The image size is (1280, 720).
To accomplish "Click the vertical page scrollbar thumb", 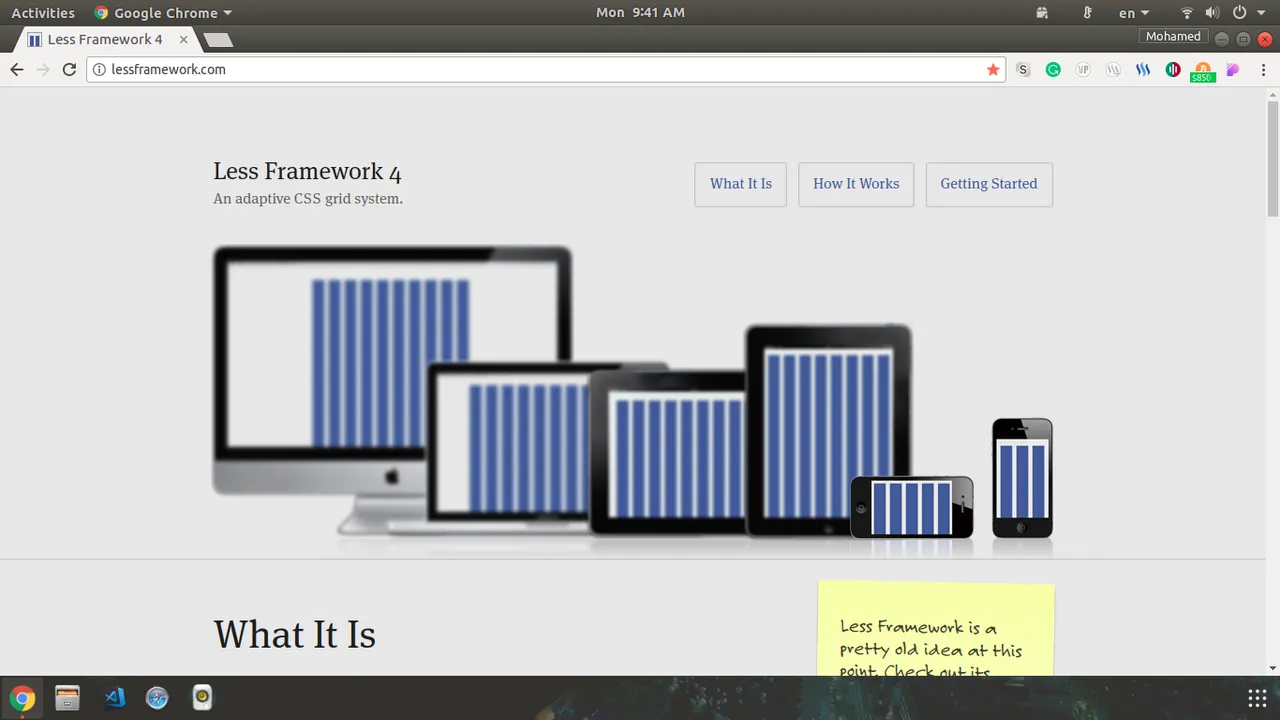I will pos(1273,157).
